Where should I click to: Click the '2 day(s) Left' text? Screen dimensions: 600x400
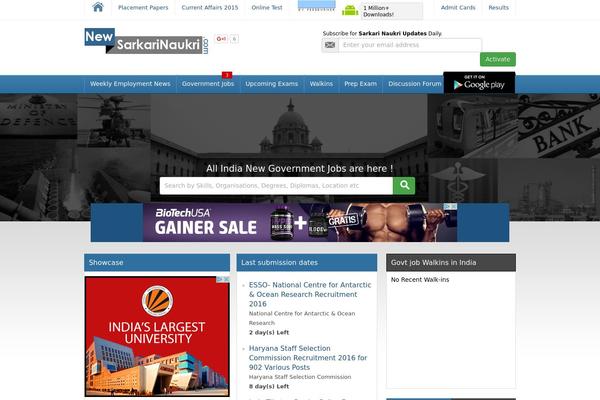click(x=269, y=333)
